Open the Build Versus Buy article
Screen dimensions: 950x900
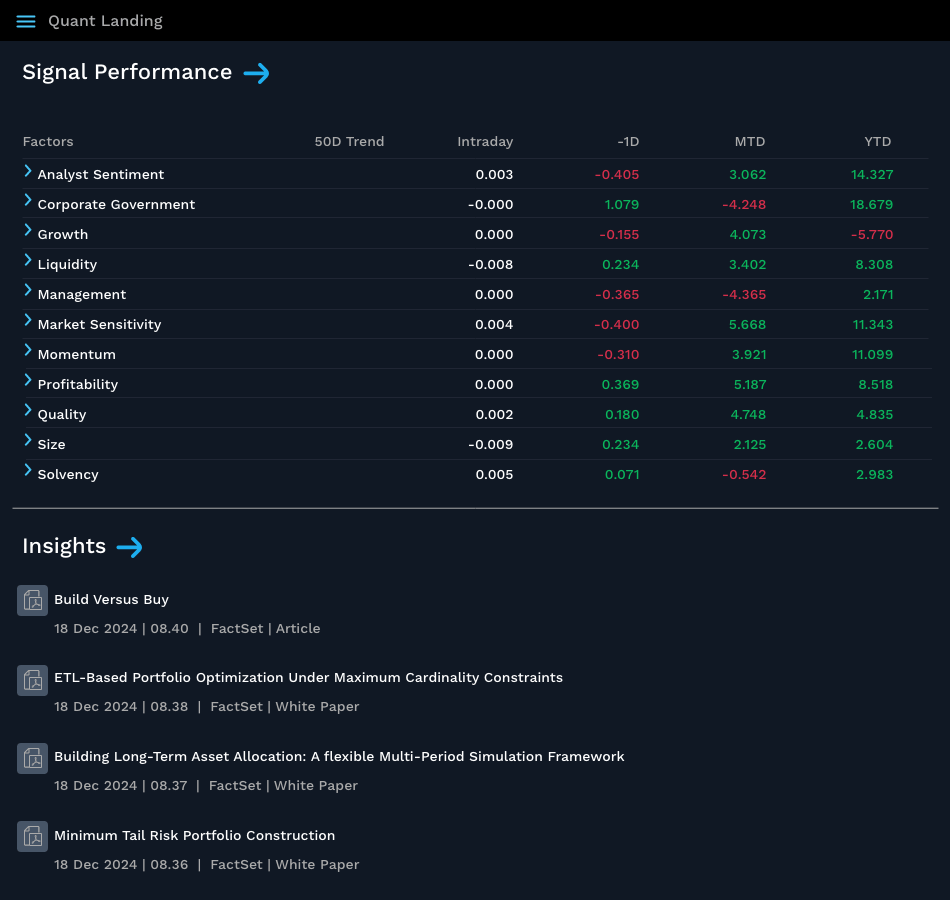(111, 599)
